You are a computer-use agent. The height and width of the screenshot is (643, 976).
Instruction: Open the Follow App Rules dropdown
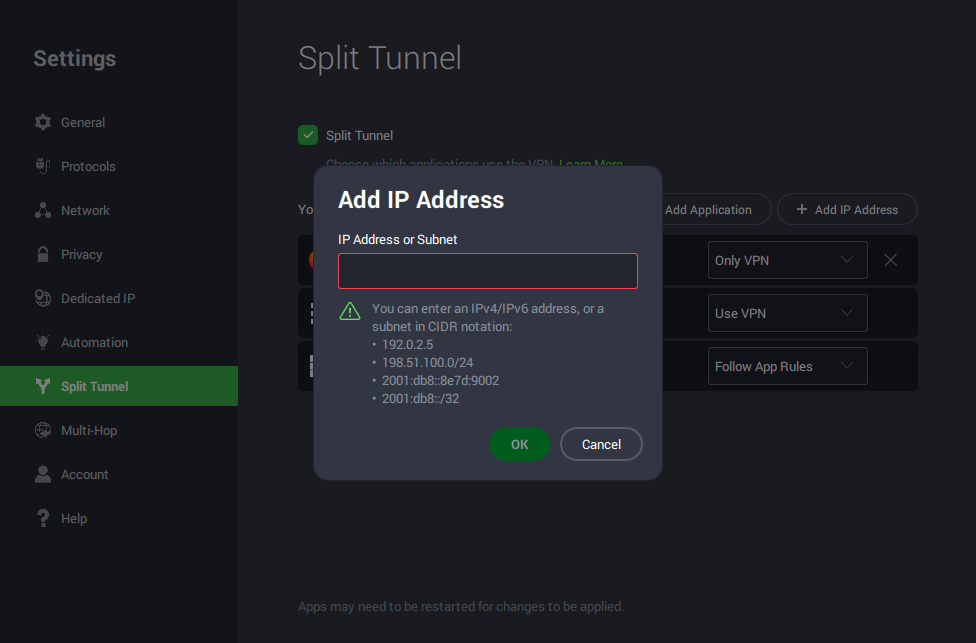(x=787, y=366)
